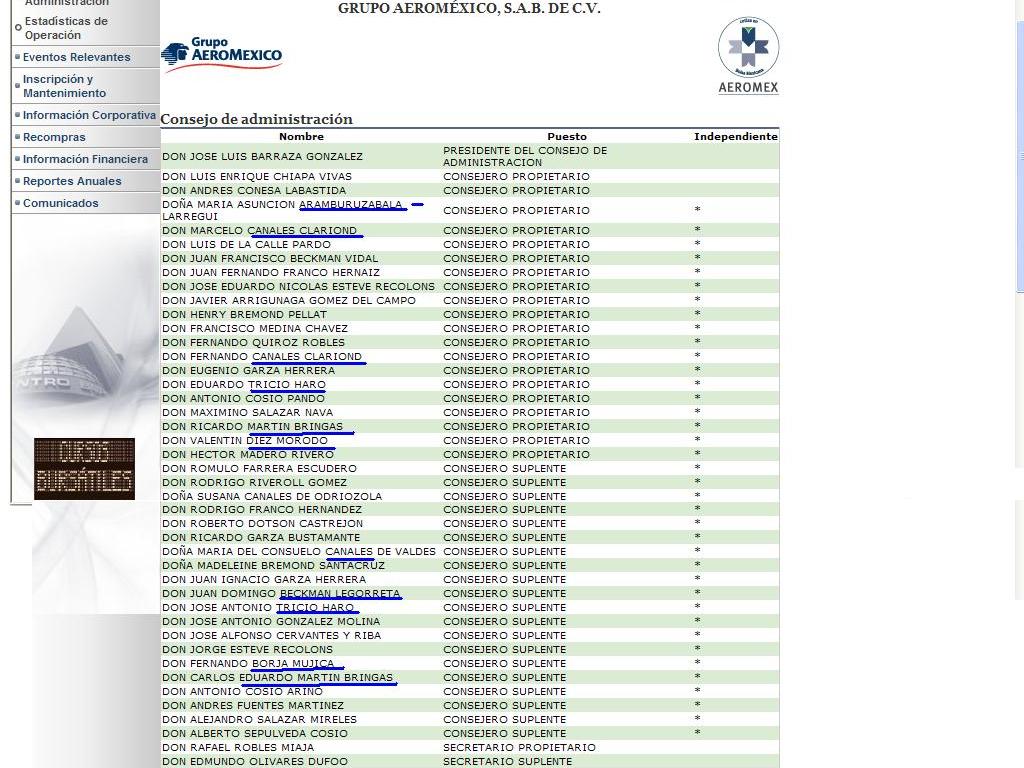The width and height of the screenshot is (1024, 768).
Task: Open the Cursos Bursátiles banner
Action: 84,469
